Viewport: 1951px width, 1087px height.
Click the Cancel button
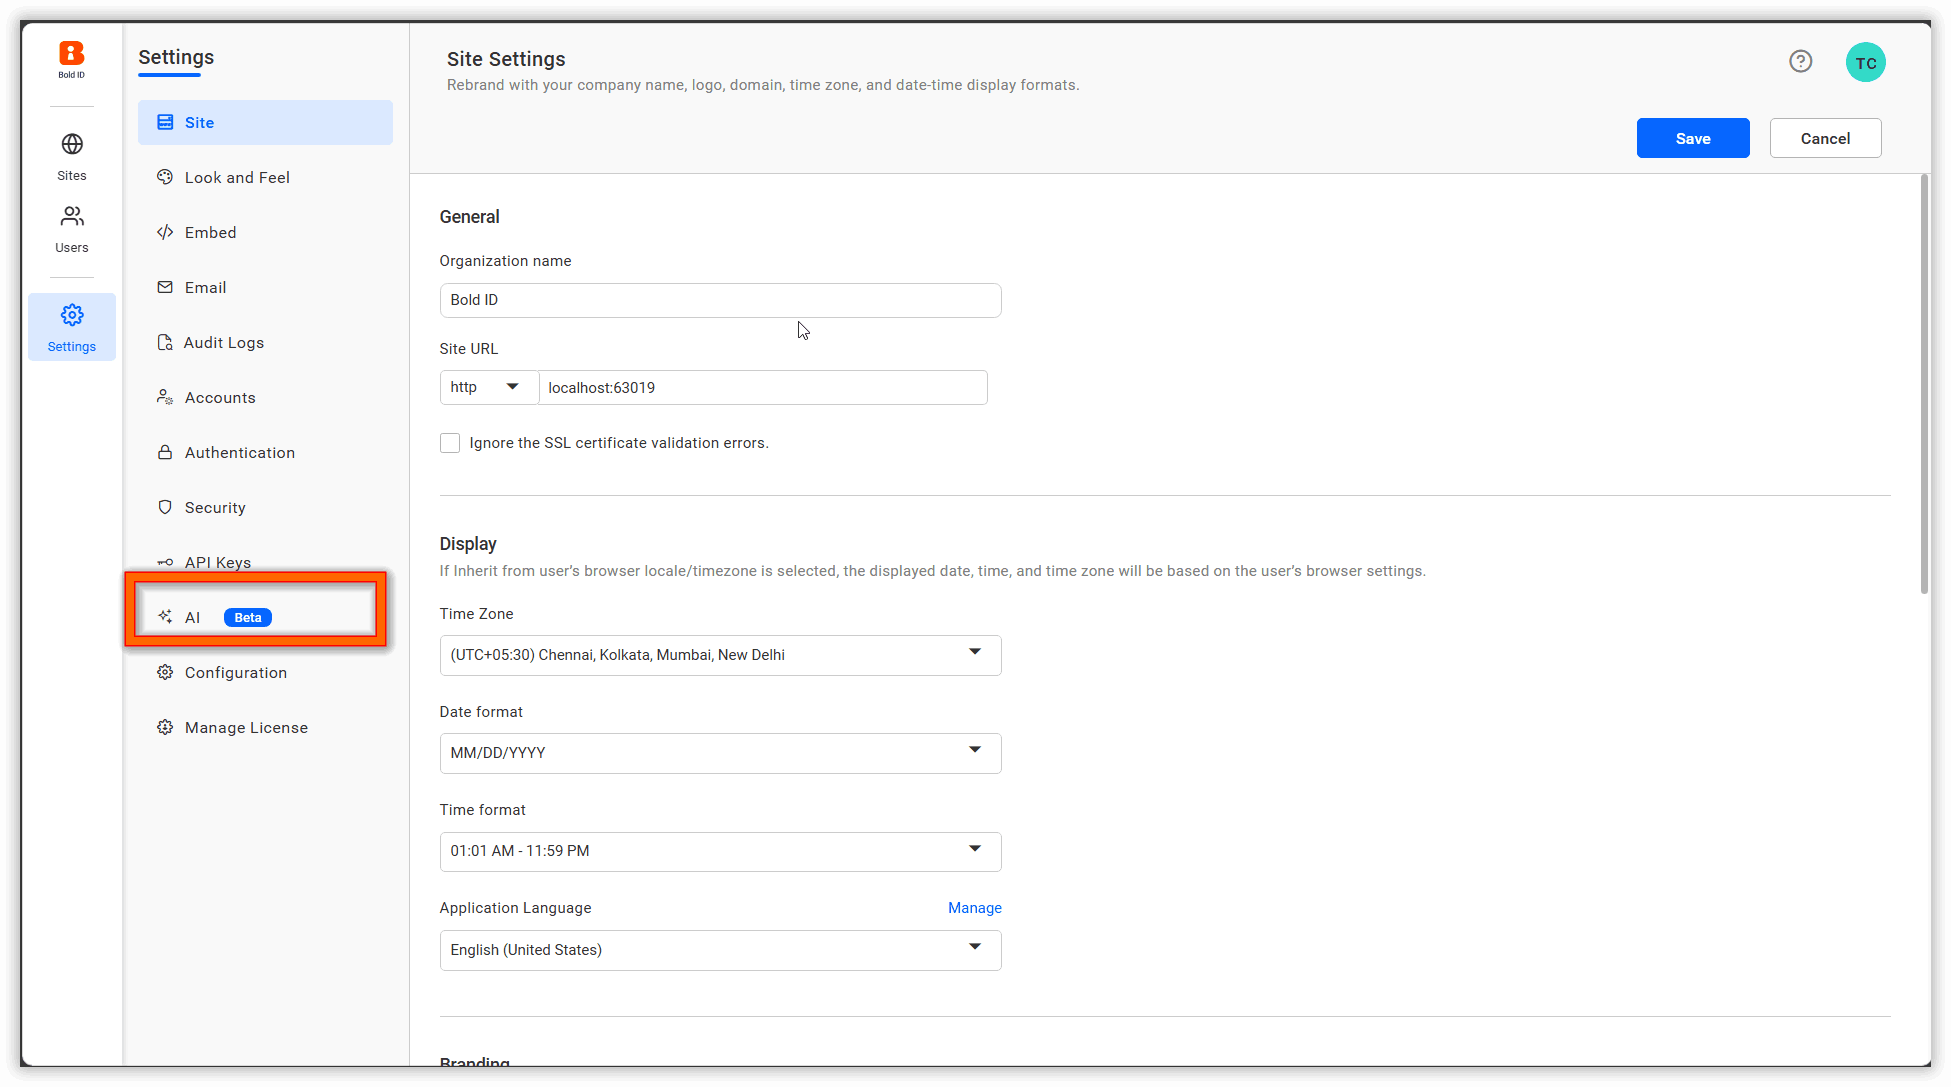1825,138
